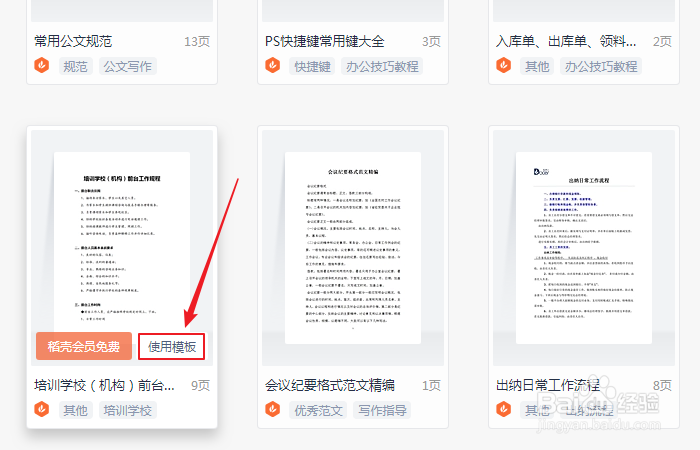Open the 会议纪要格式范文精编 document thumbnail
Screen dimensions: 700x450
tap(353, 248)
